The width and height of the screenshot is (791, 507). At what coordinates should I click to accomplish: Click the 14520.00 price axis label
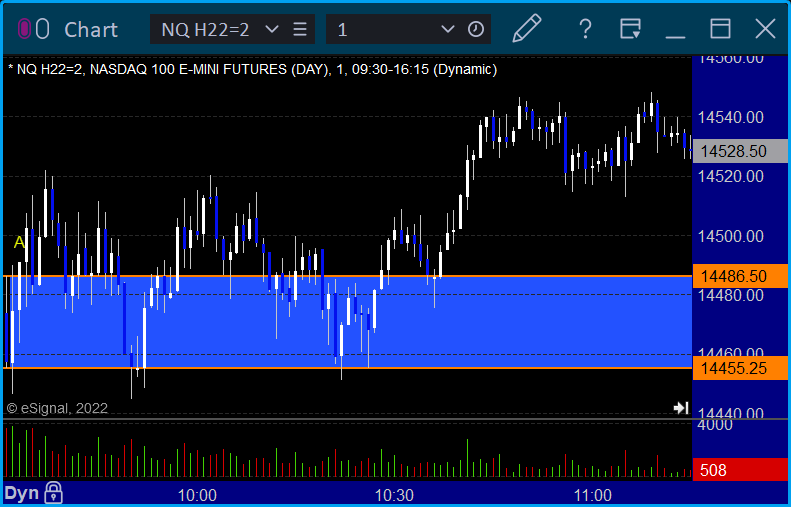tap(730, 177)
